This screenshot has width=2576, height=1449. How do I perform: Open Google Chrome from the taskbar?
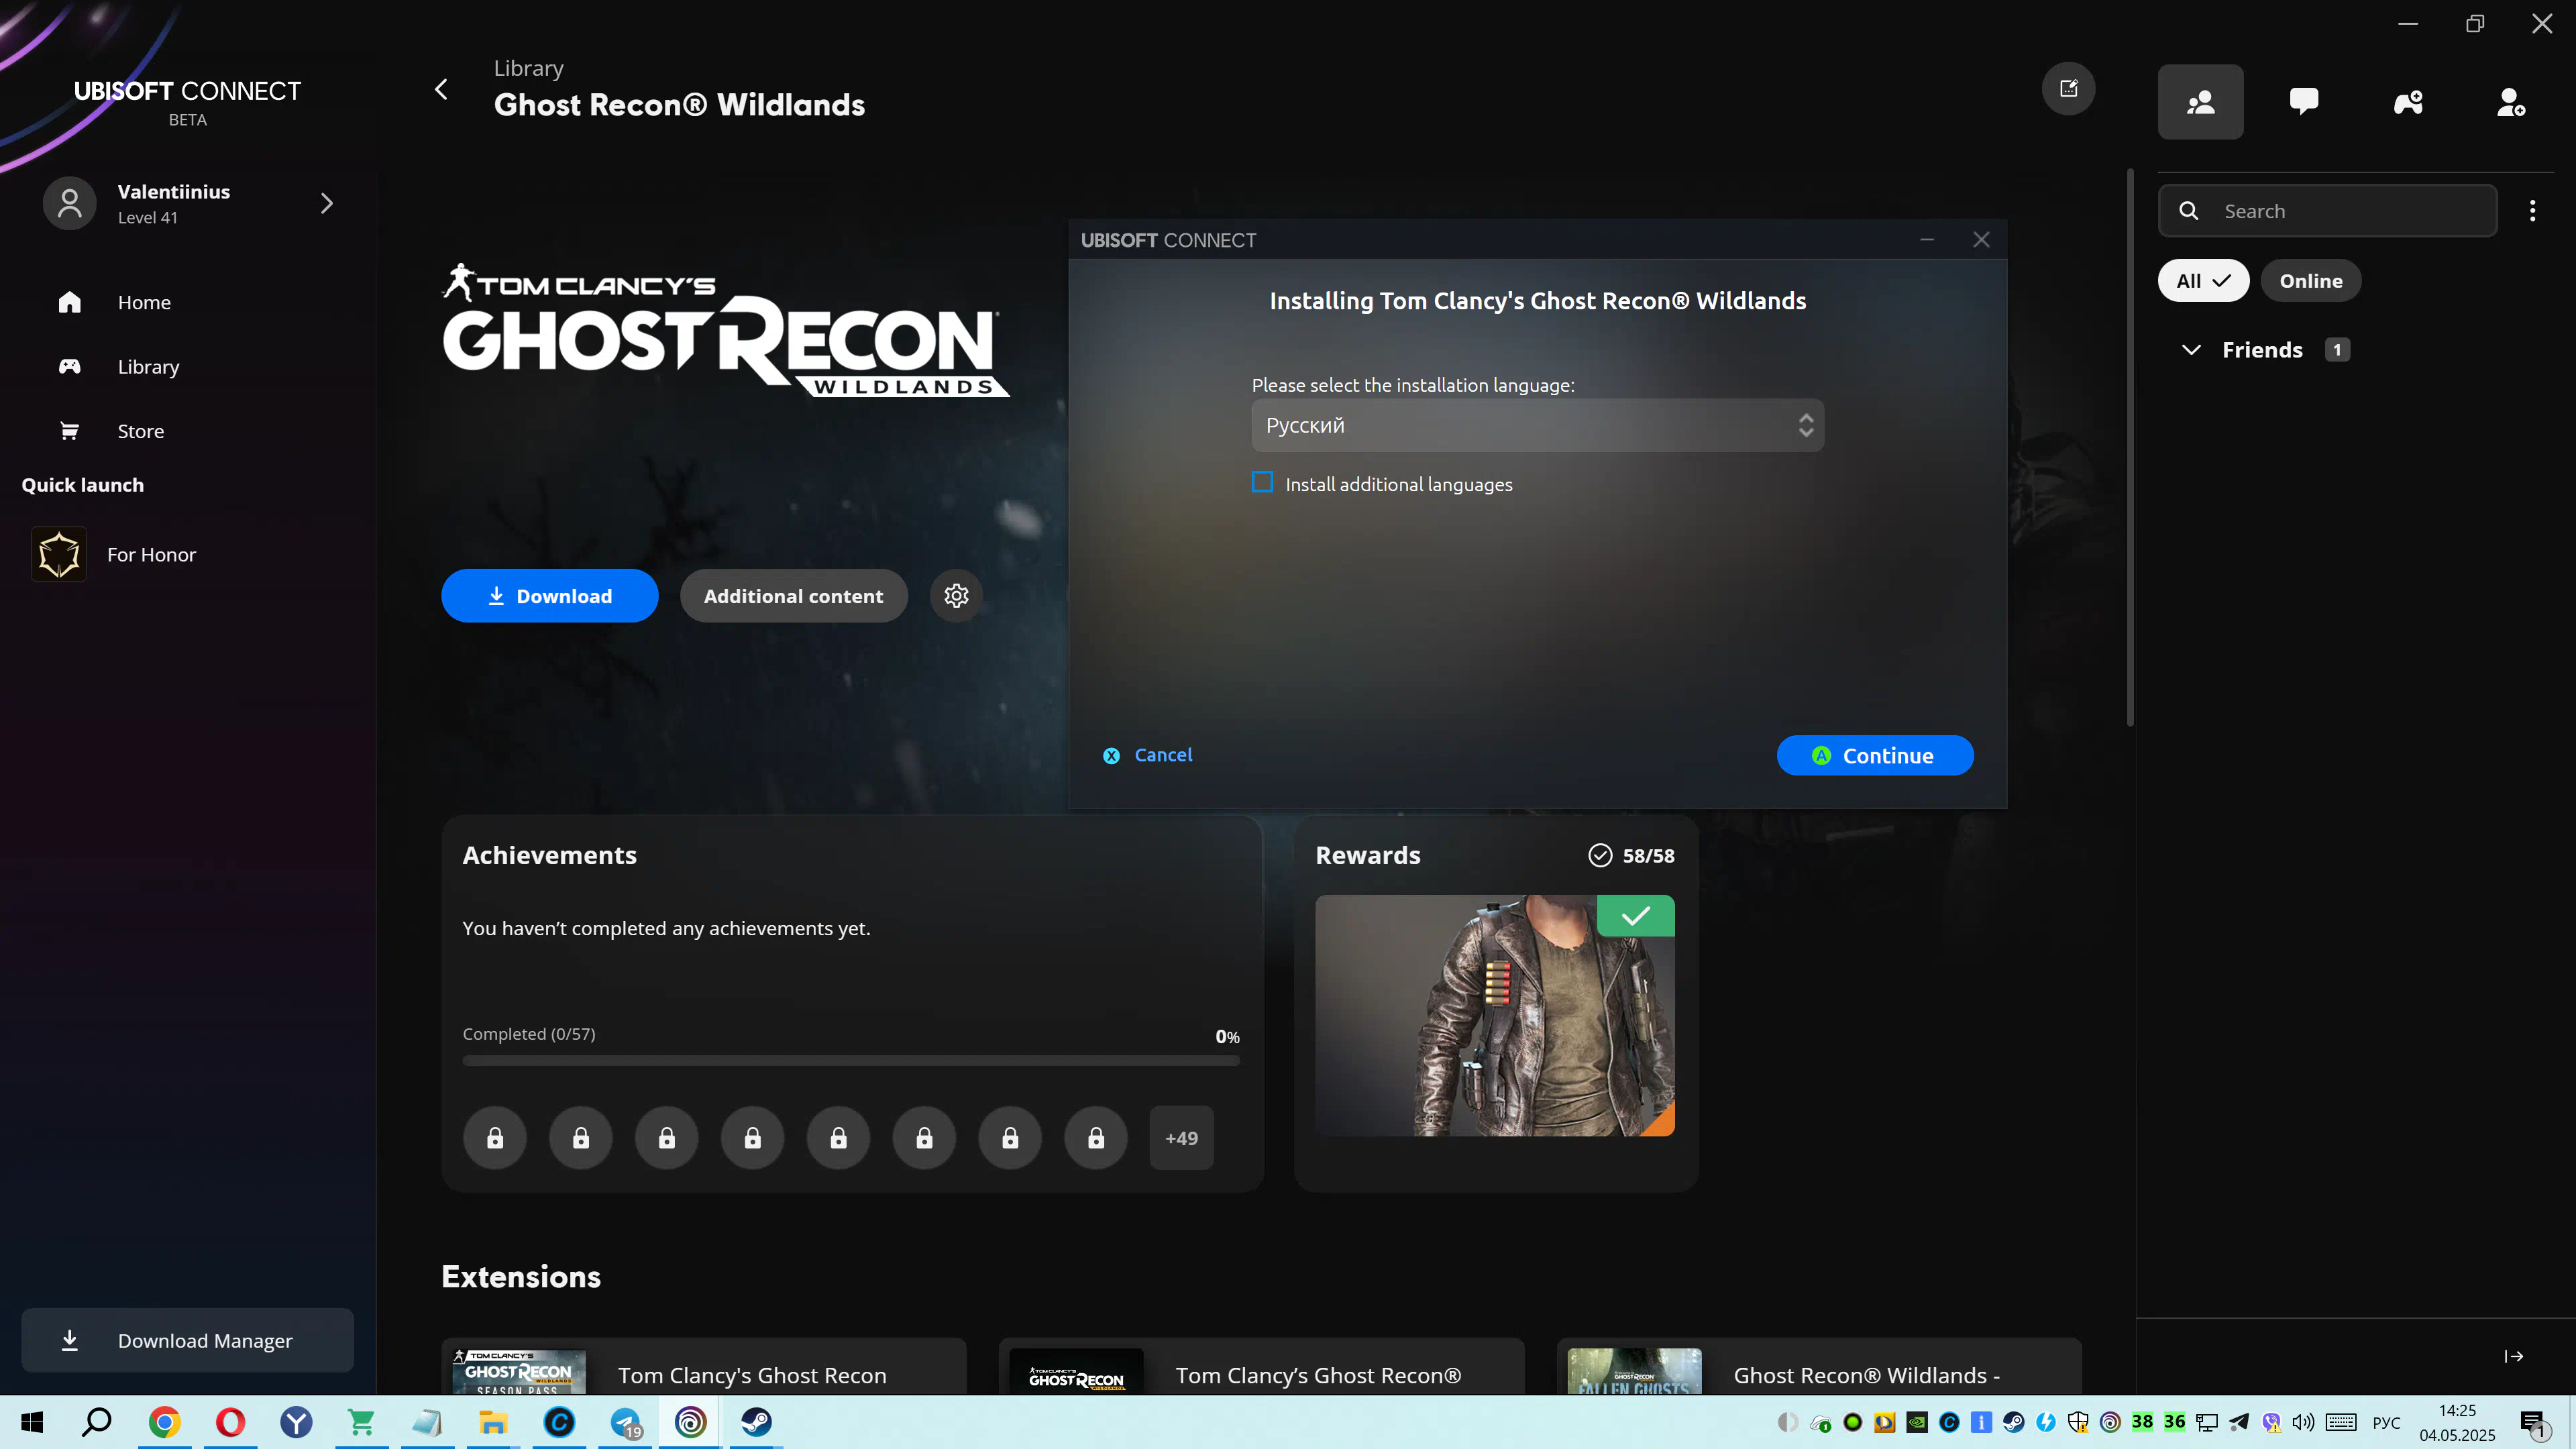[164, 1422]
